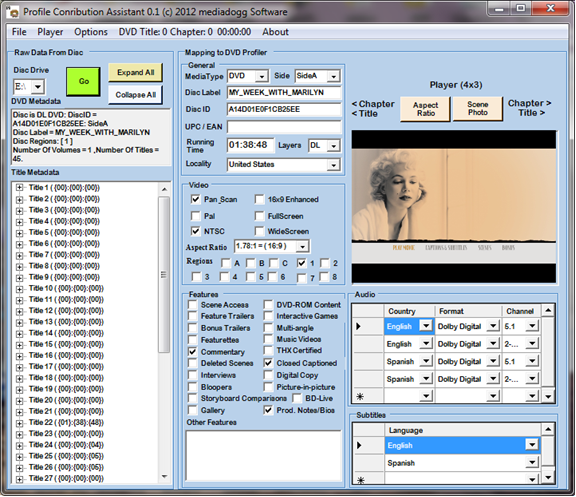
Task: Click new-row asterisk in Subtitles grid
Action: pos(361,480)
